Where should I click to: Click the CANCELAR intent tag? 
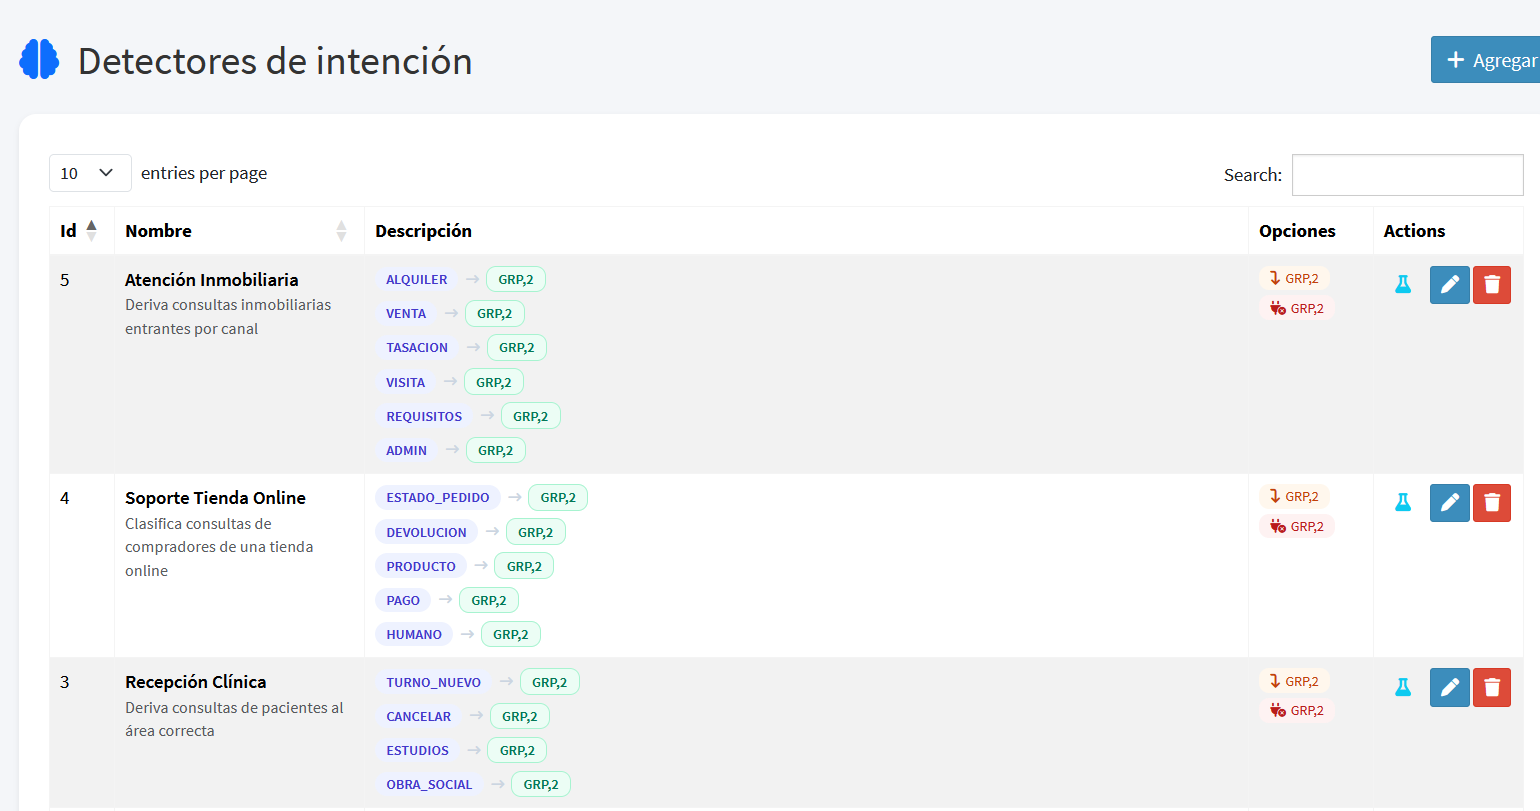coord(419,717)
